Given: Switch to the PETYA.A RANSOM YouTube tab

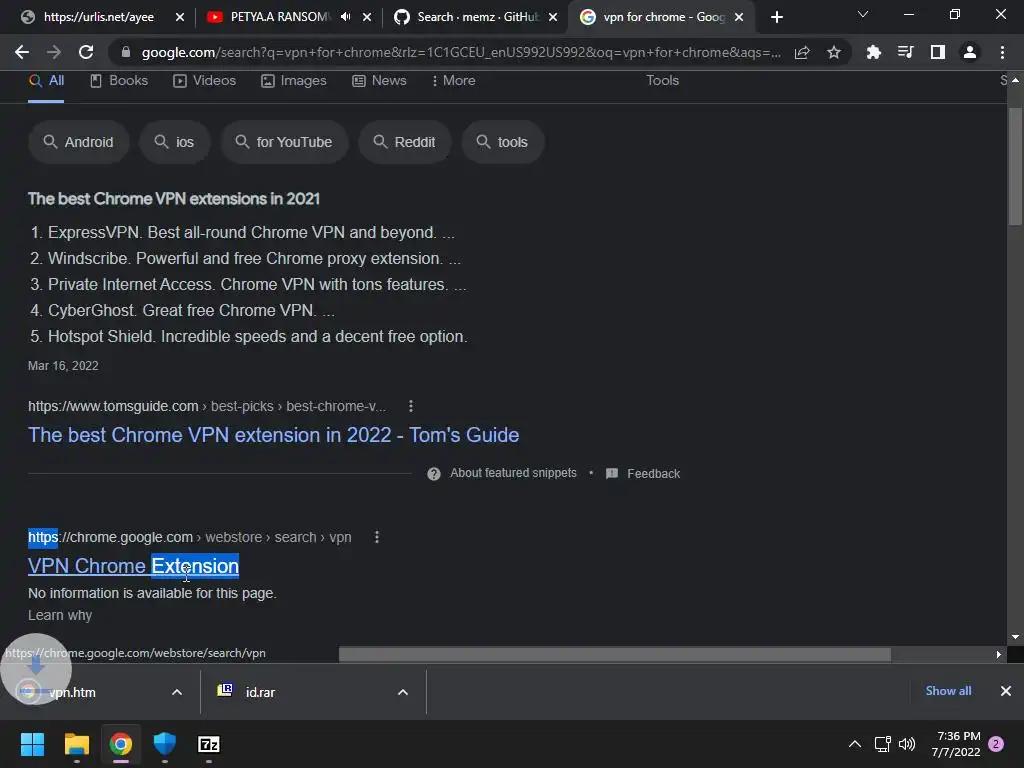Looking at the screenshot, I should 280,17.
